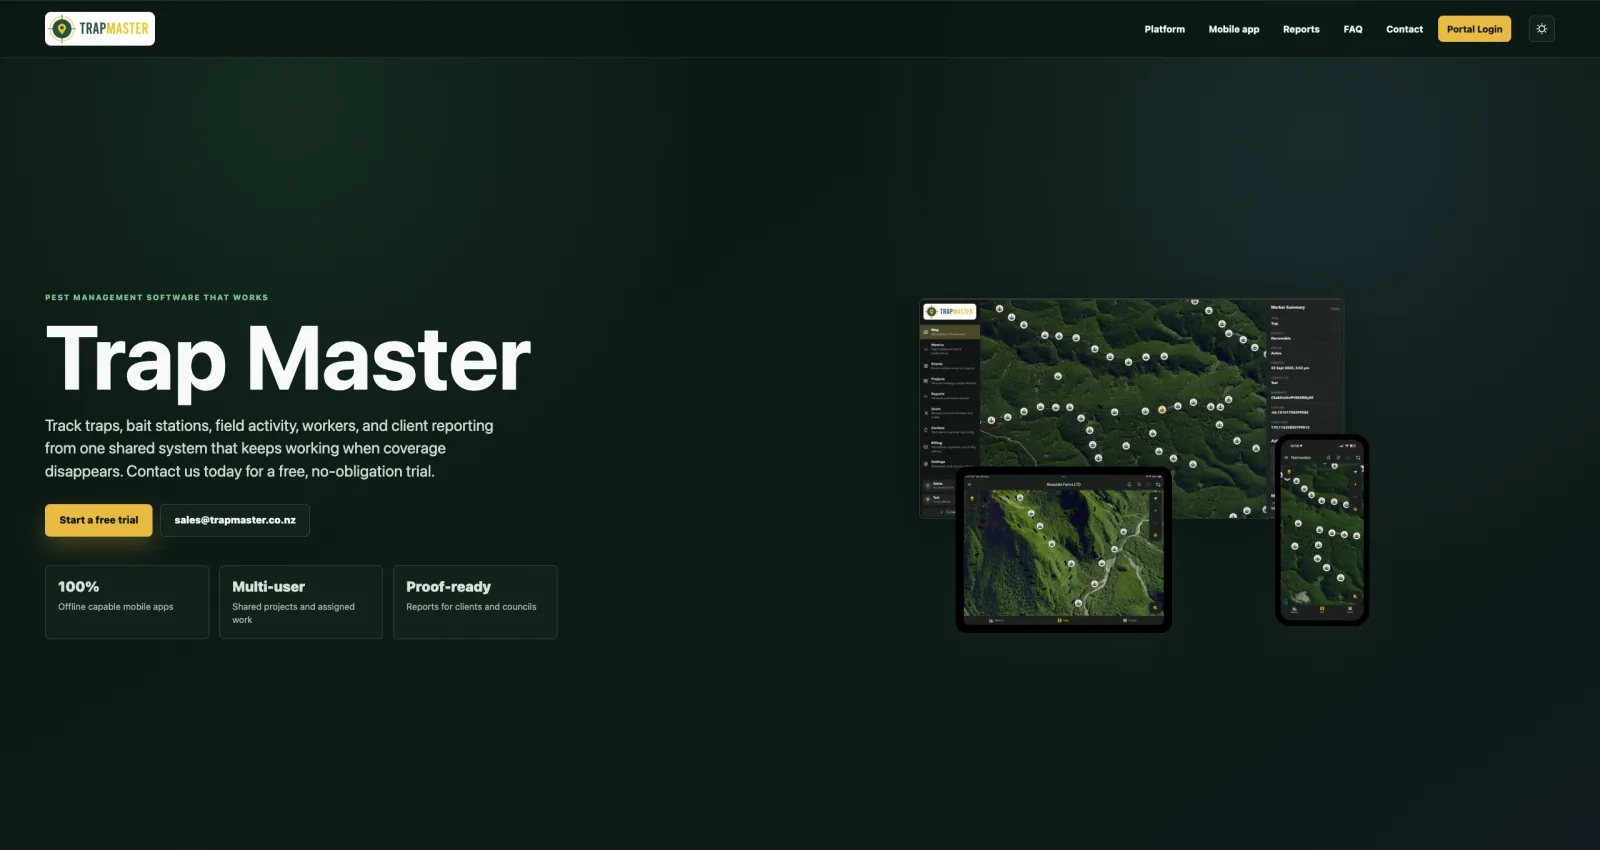Open the Reports nav link
The image size is (1600, 850).
point(1301,29)
